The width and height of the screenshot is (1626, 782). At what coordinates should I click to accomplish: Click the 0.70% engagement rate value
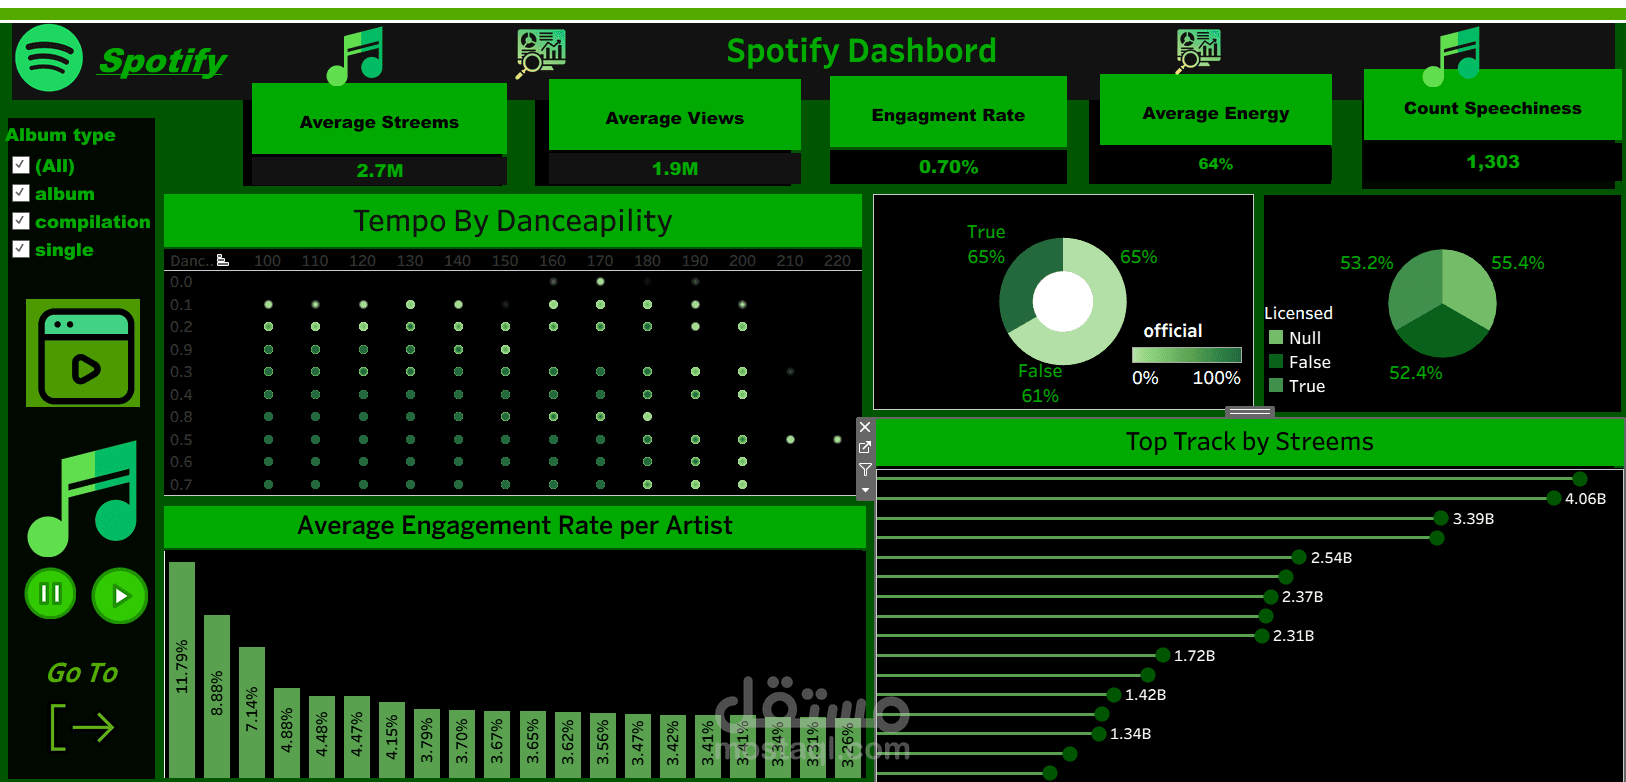click(x=949, y=167)
